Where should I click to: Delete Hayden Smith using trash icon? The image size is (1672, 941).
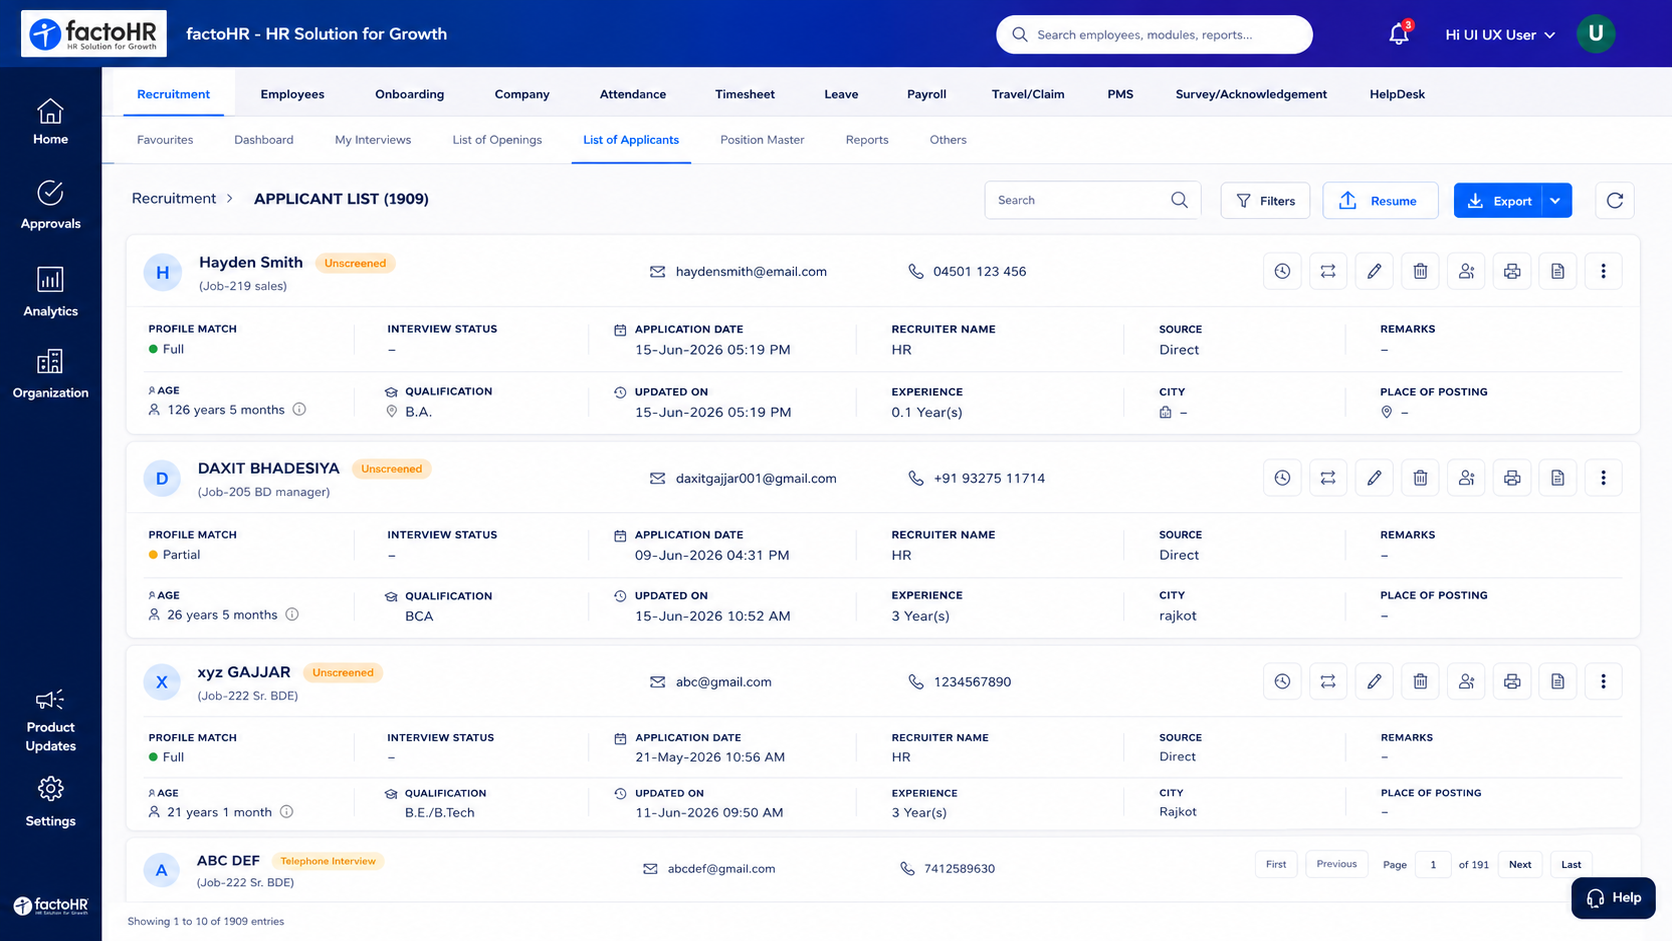click(1420, 271)
